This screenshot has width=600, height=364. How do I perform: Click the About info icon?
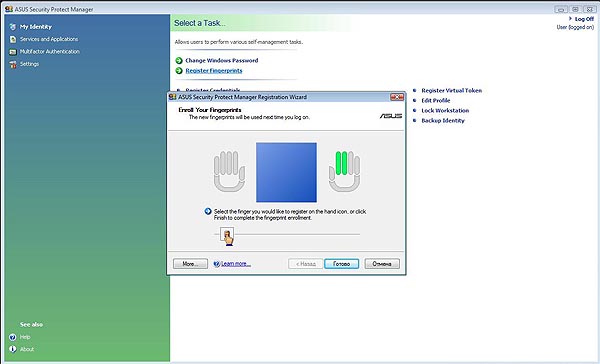(13, 349)
